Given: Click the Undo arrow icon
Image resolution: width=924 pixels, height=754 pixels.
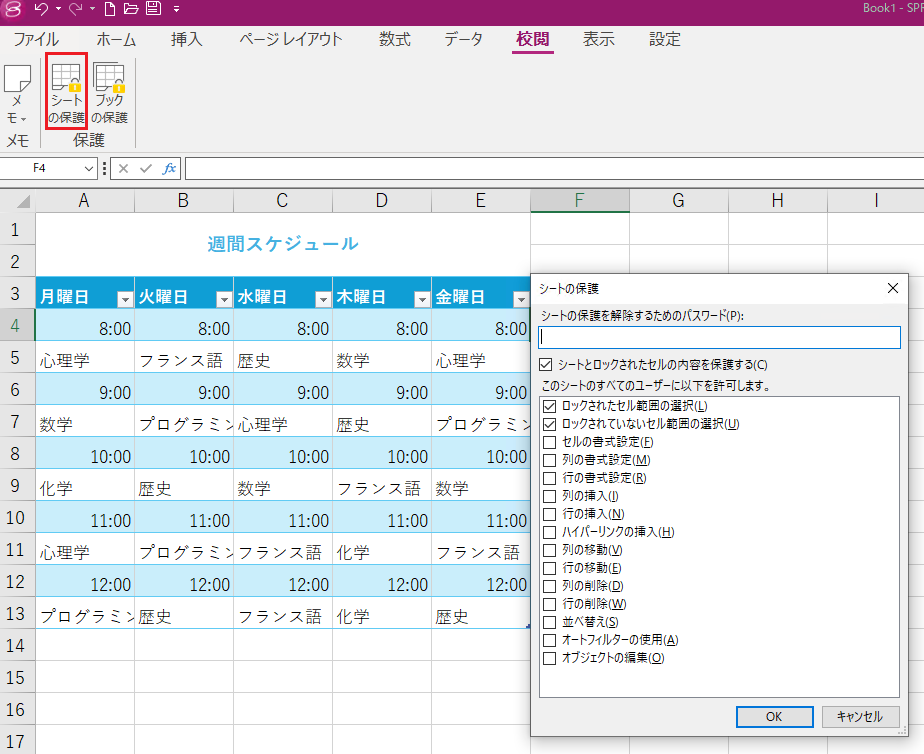Looking at the screenshot, I should click(41, 9).
